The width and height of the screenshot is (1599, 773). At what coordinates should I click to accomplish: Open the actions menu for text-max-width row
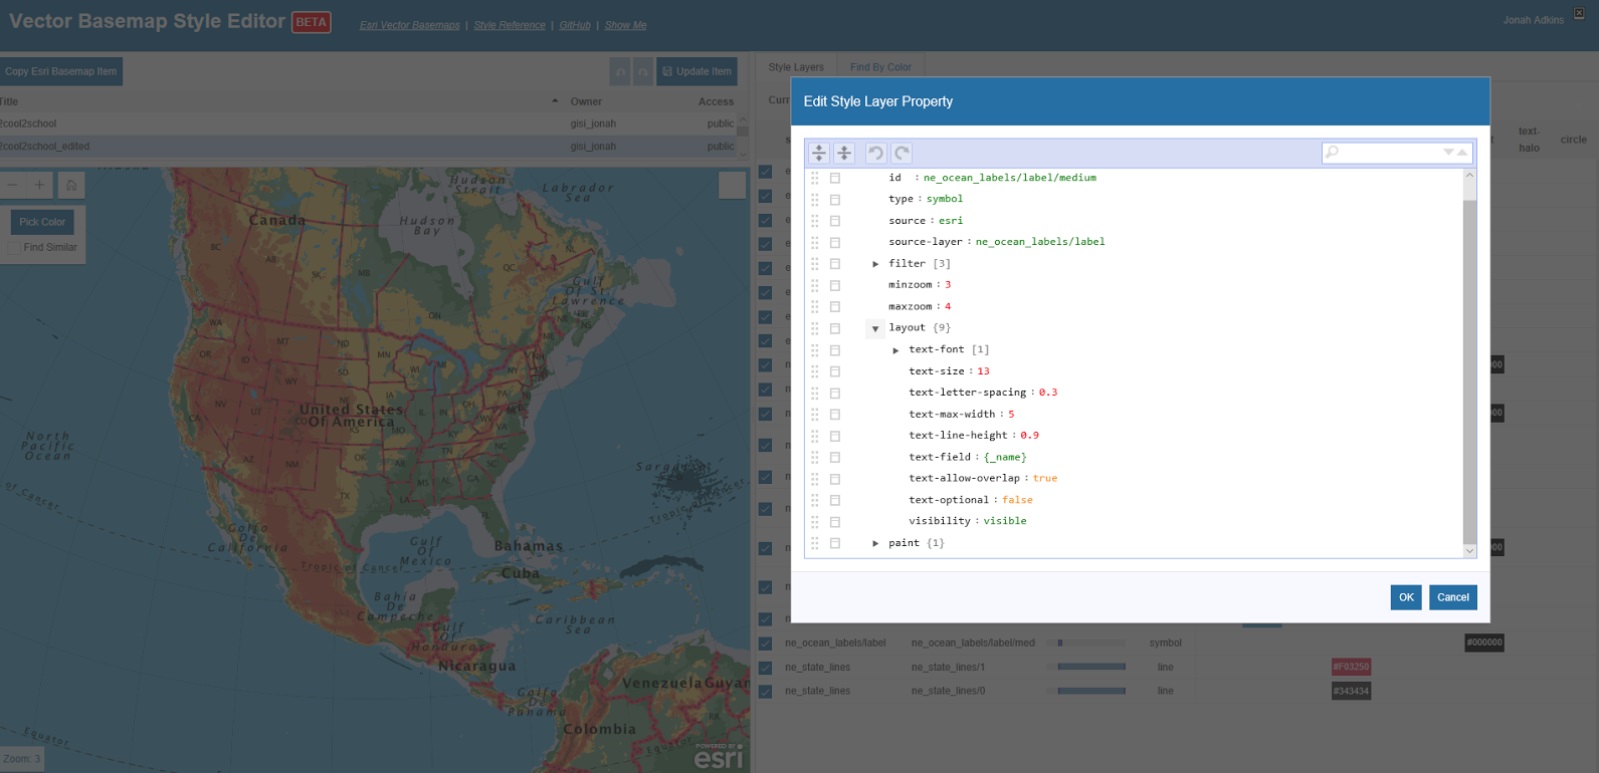click(x=835, y=414)
